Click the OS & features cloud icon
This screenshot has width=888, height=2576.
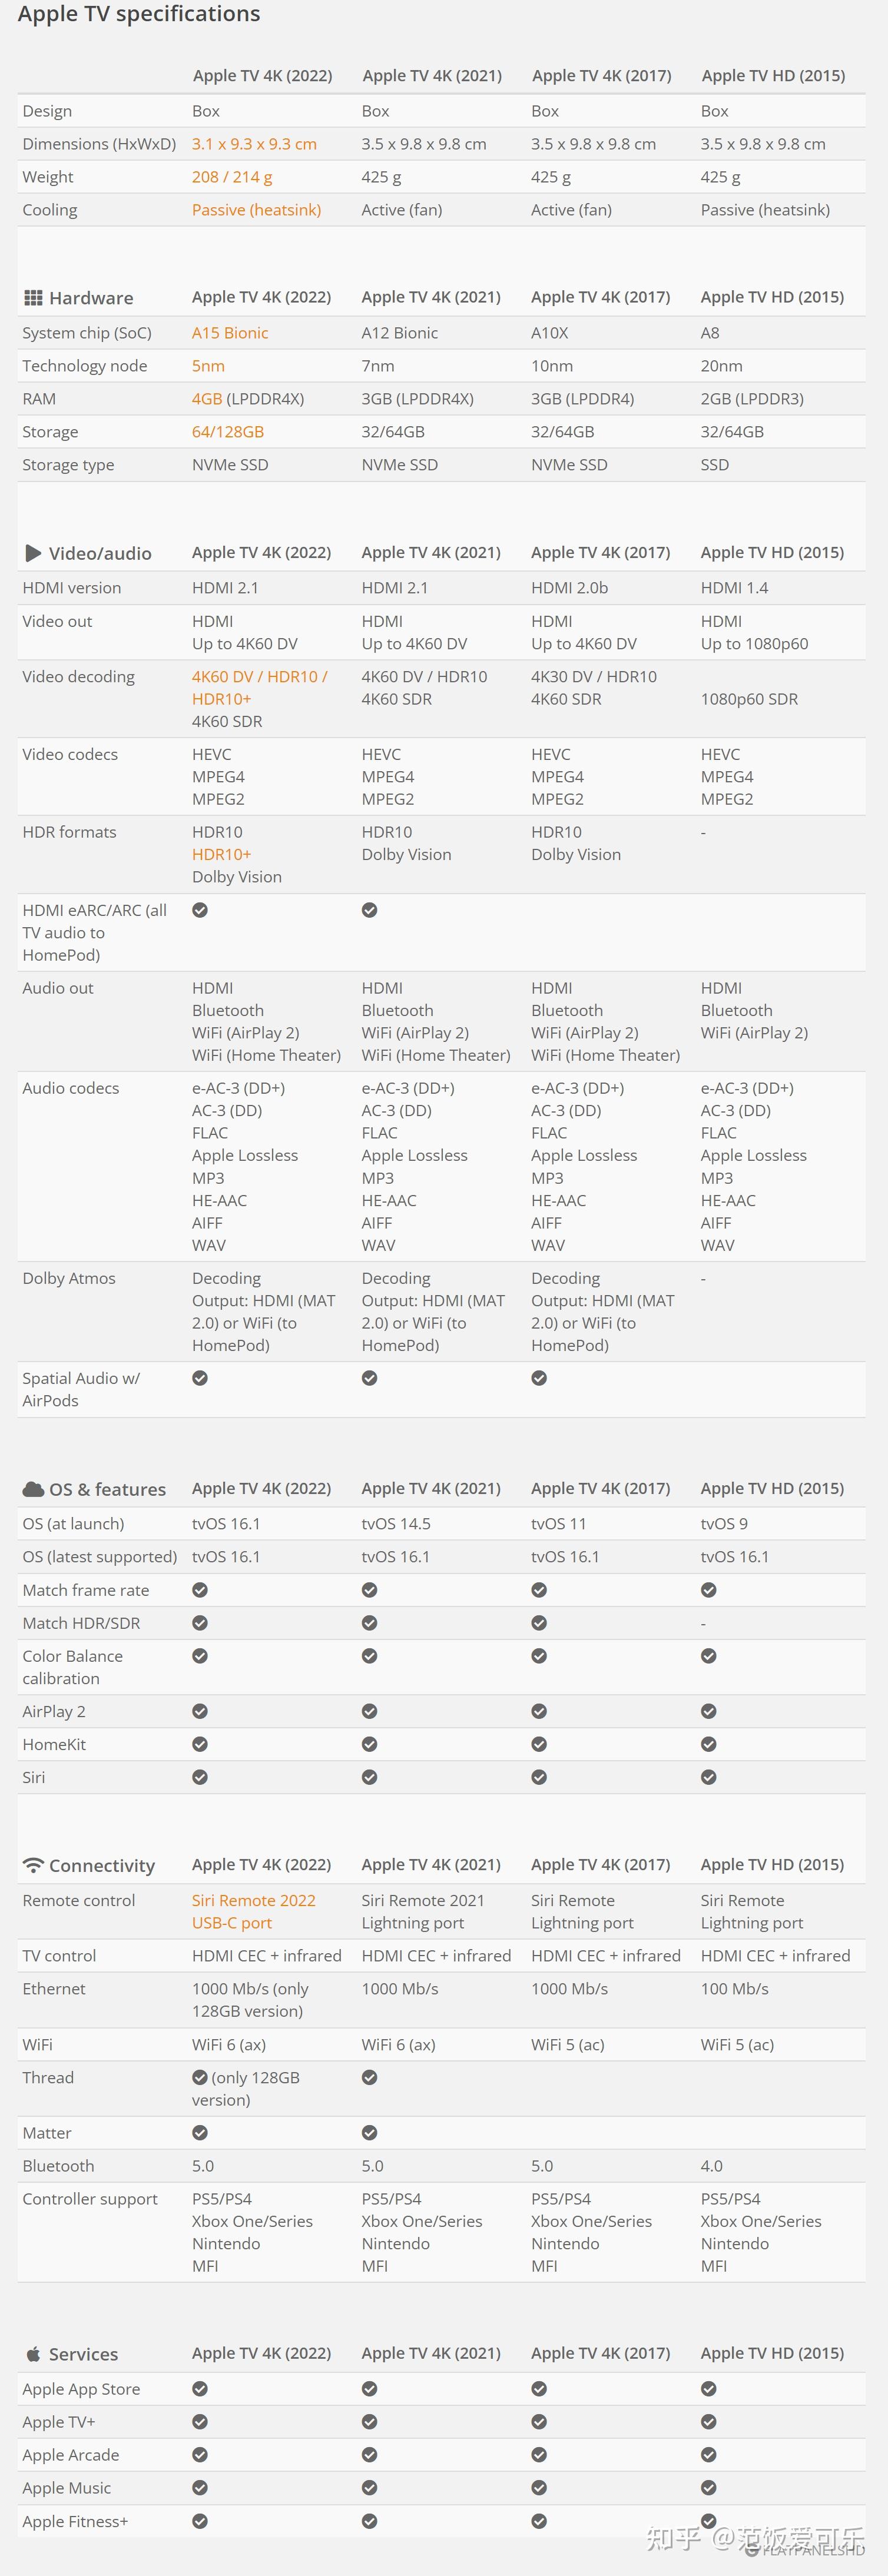33,1489
